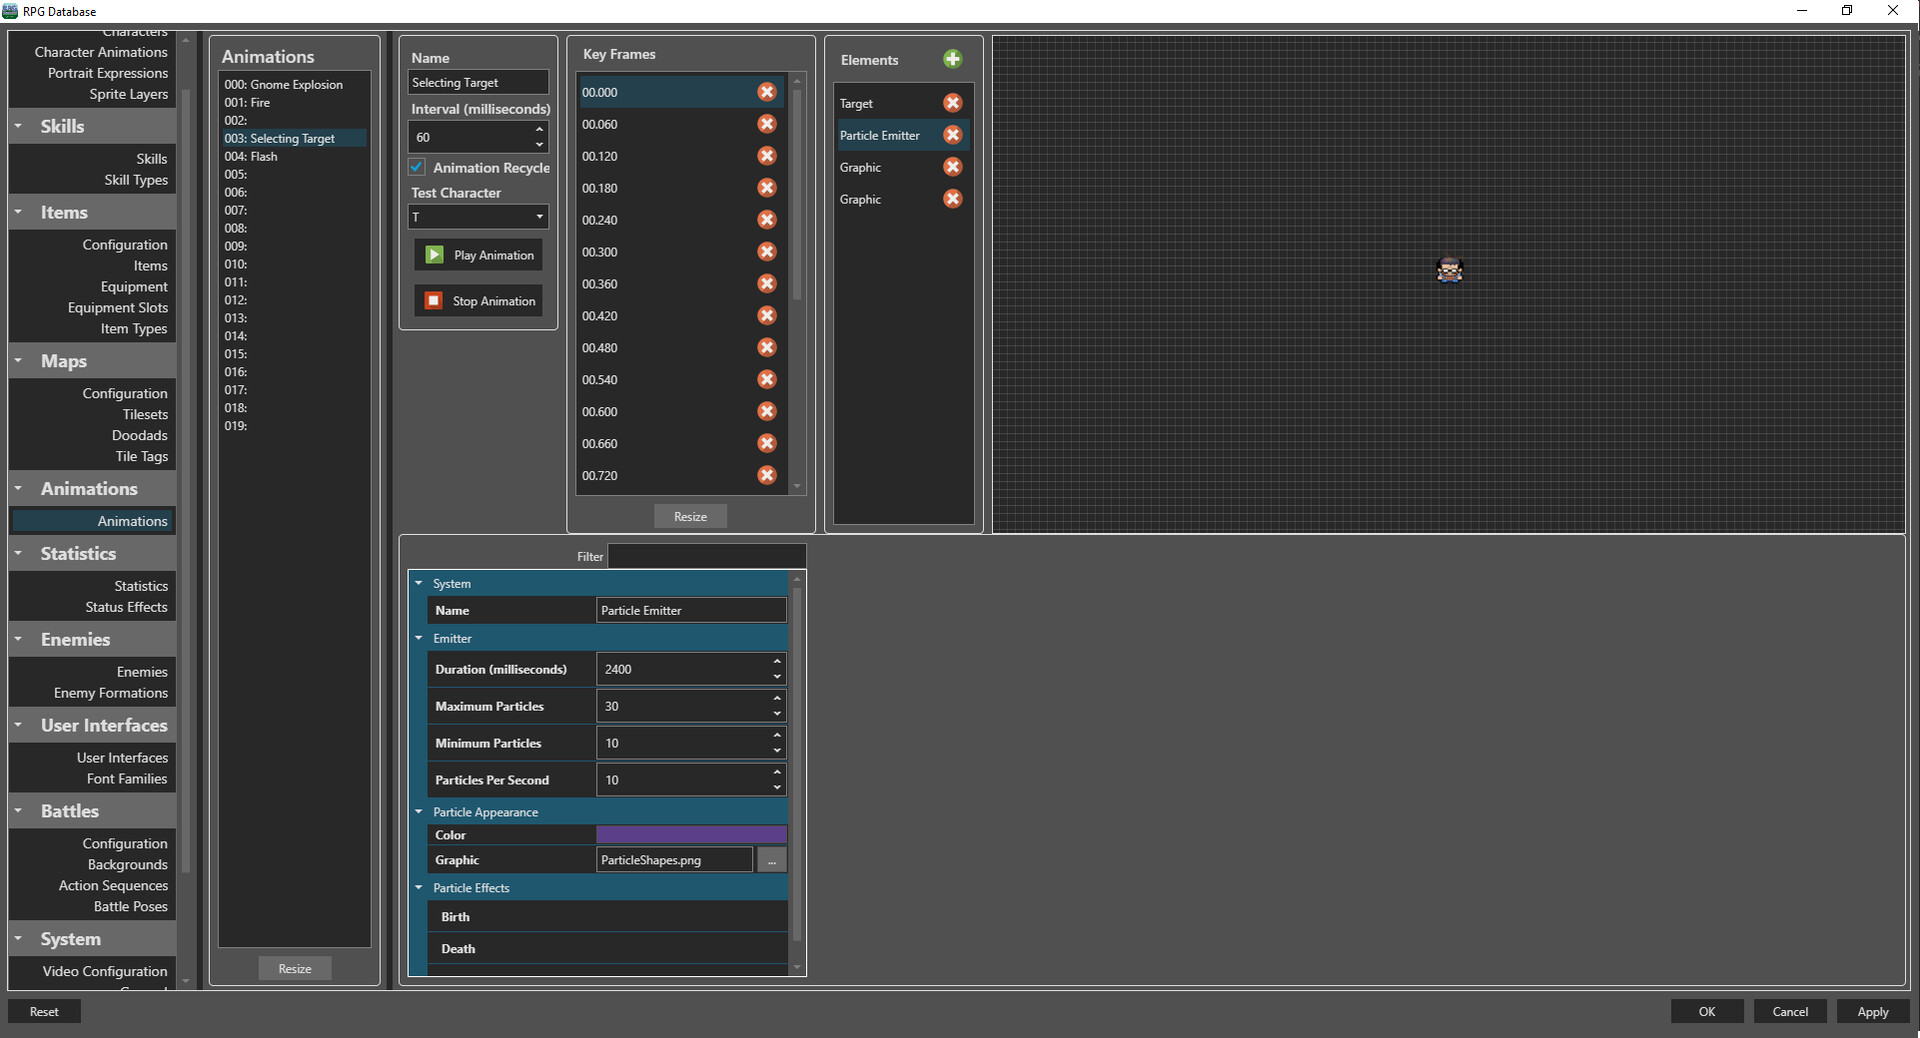Collapse the Emitter property section

coord(419,638)
